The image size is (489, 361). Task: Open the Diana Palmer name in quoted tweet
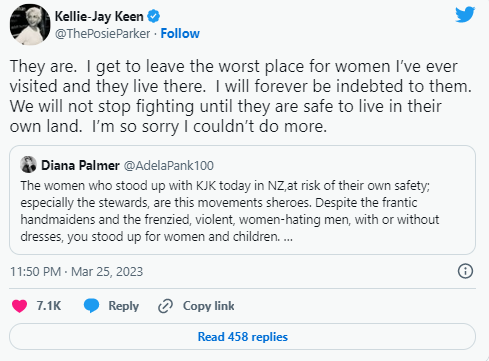click(x=80, y=165)
